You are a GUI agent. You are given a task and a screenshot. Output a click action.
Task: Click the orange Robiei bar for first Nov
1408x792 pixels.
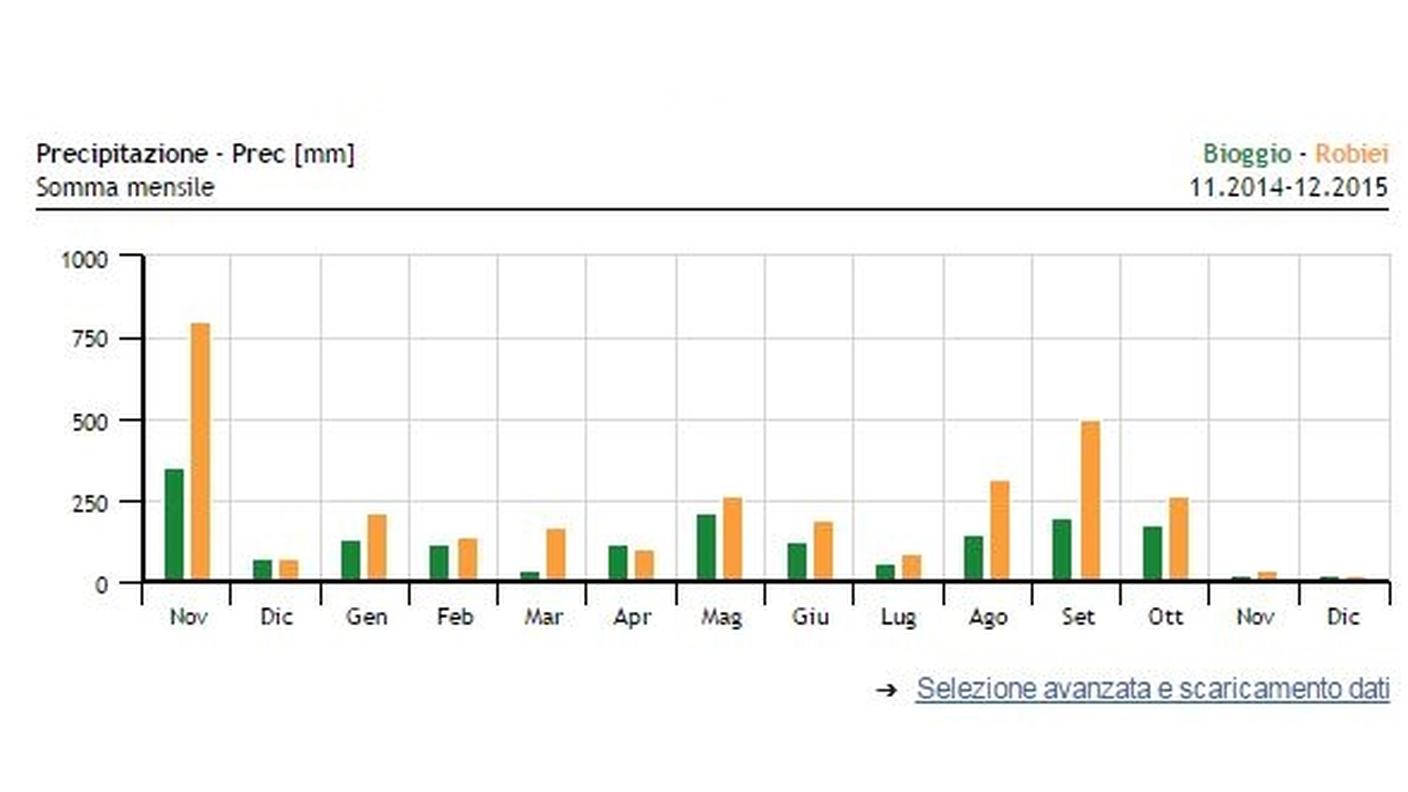point(200,451)
